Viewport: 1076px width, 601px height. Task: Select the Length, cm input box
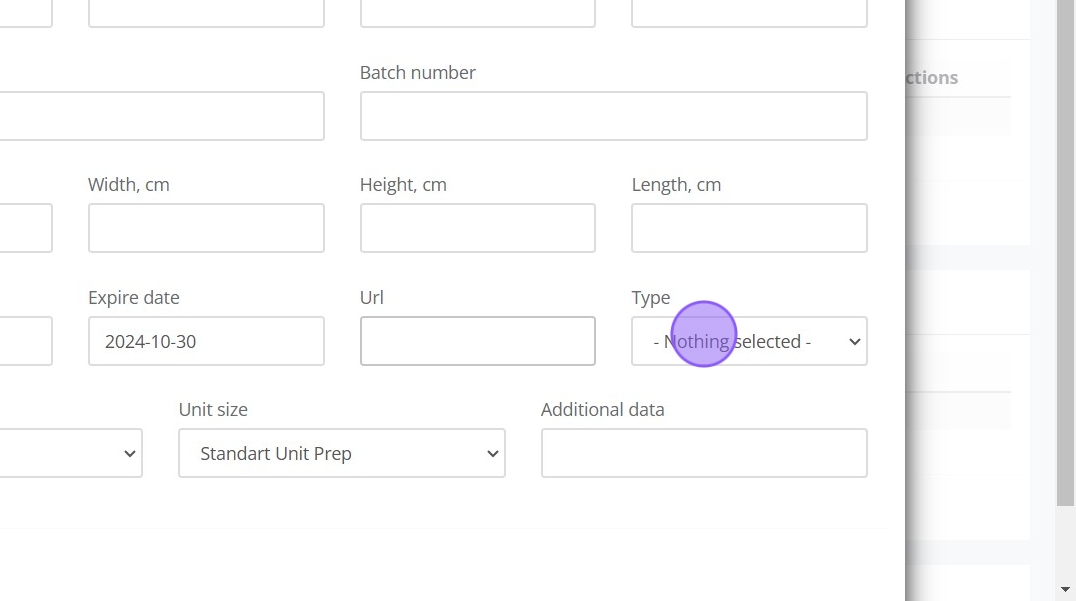tap(749, 228)
